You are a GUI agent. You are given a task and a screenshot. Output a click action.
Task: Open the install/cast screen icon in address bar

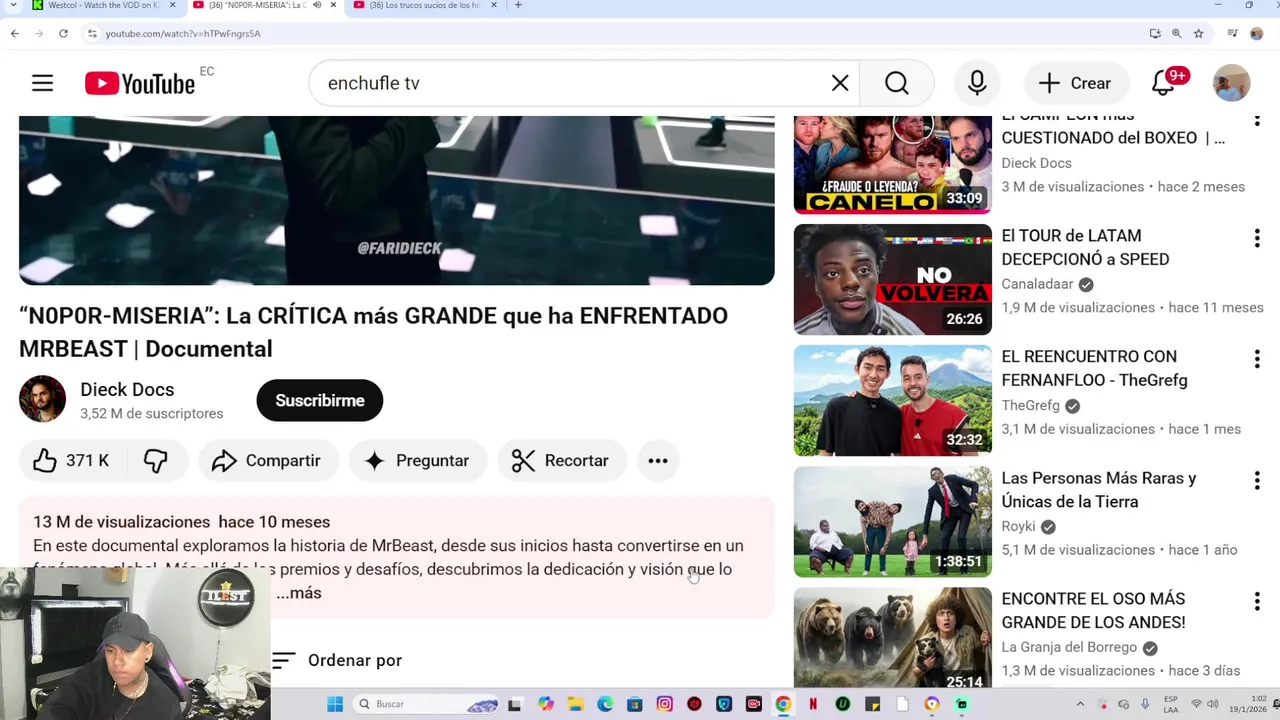coord(1155,33)
